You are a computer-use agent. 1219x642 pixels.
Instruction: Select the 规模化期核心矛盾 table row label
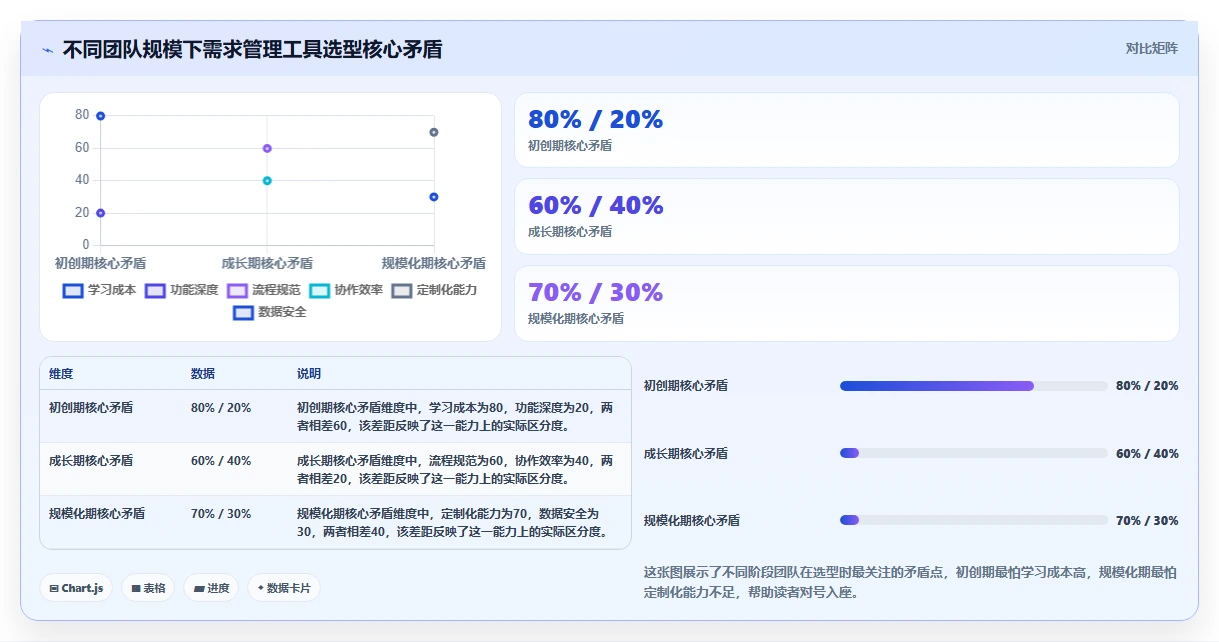97,514
